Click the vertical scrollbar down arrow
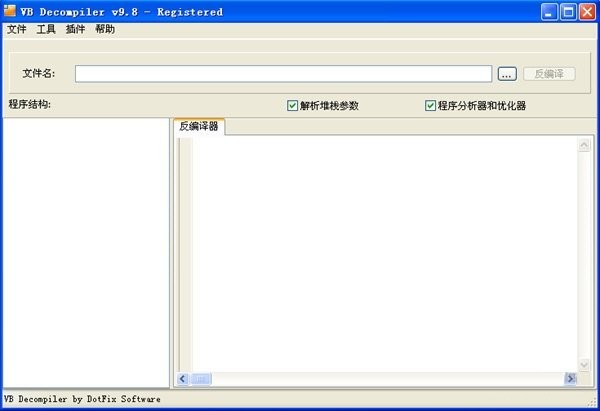600x411 pixels. [x=584, y=365]
